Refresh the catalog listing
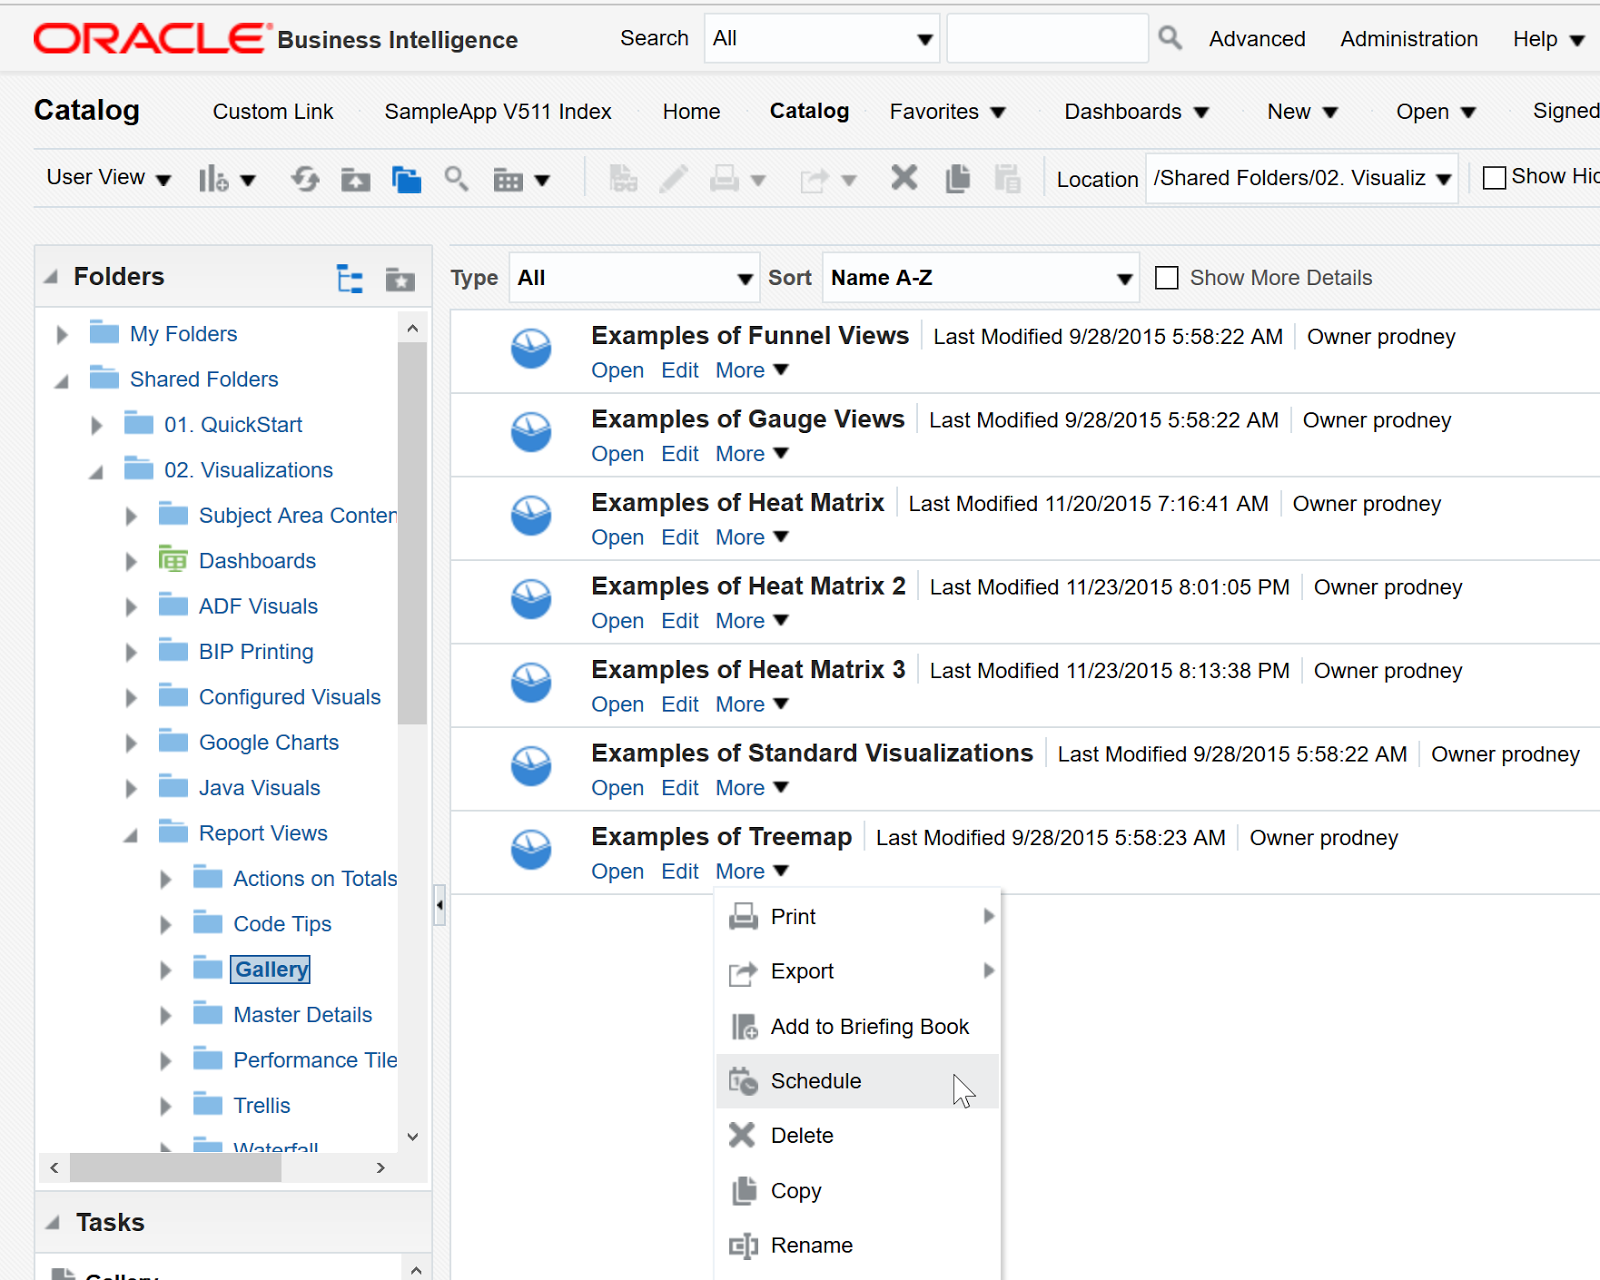Viewport: 1600px width, 1280px height. click(x=305, y=178)
